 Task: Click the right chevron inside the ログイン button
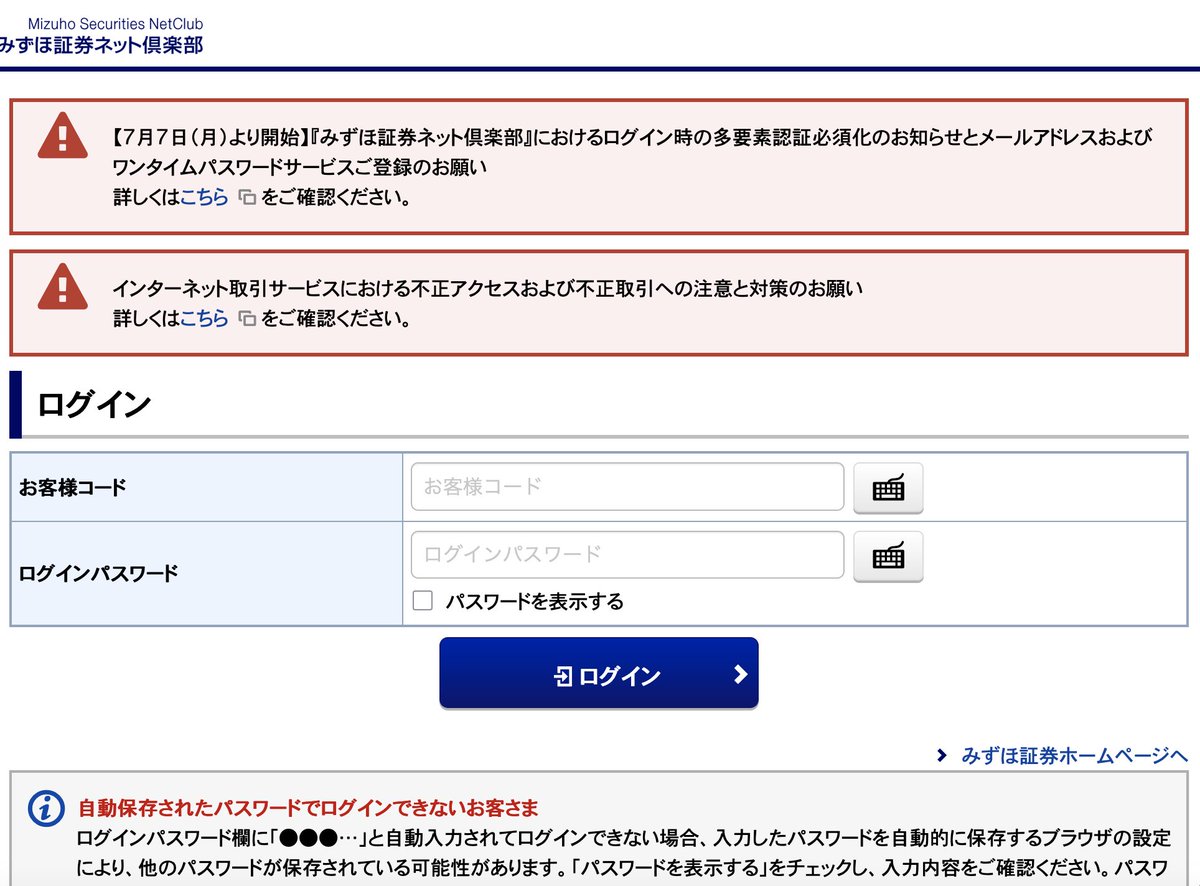pos(738,674)
